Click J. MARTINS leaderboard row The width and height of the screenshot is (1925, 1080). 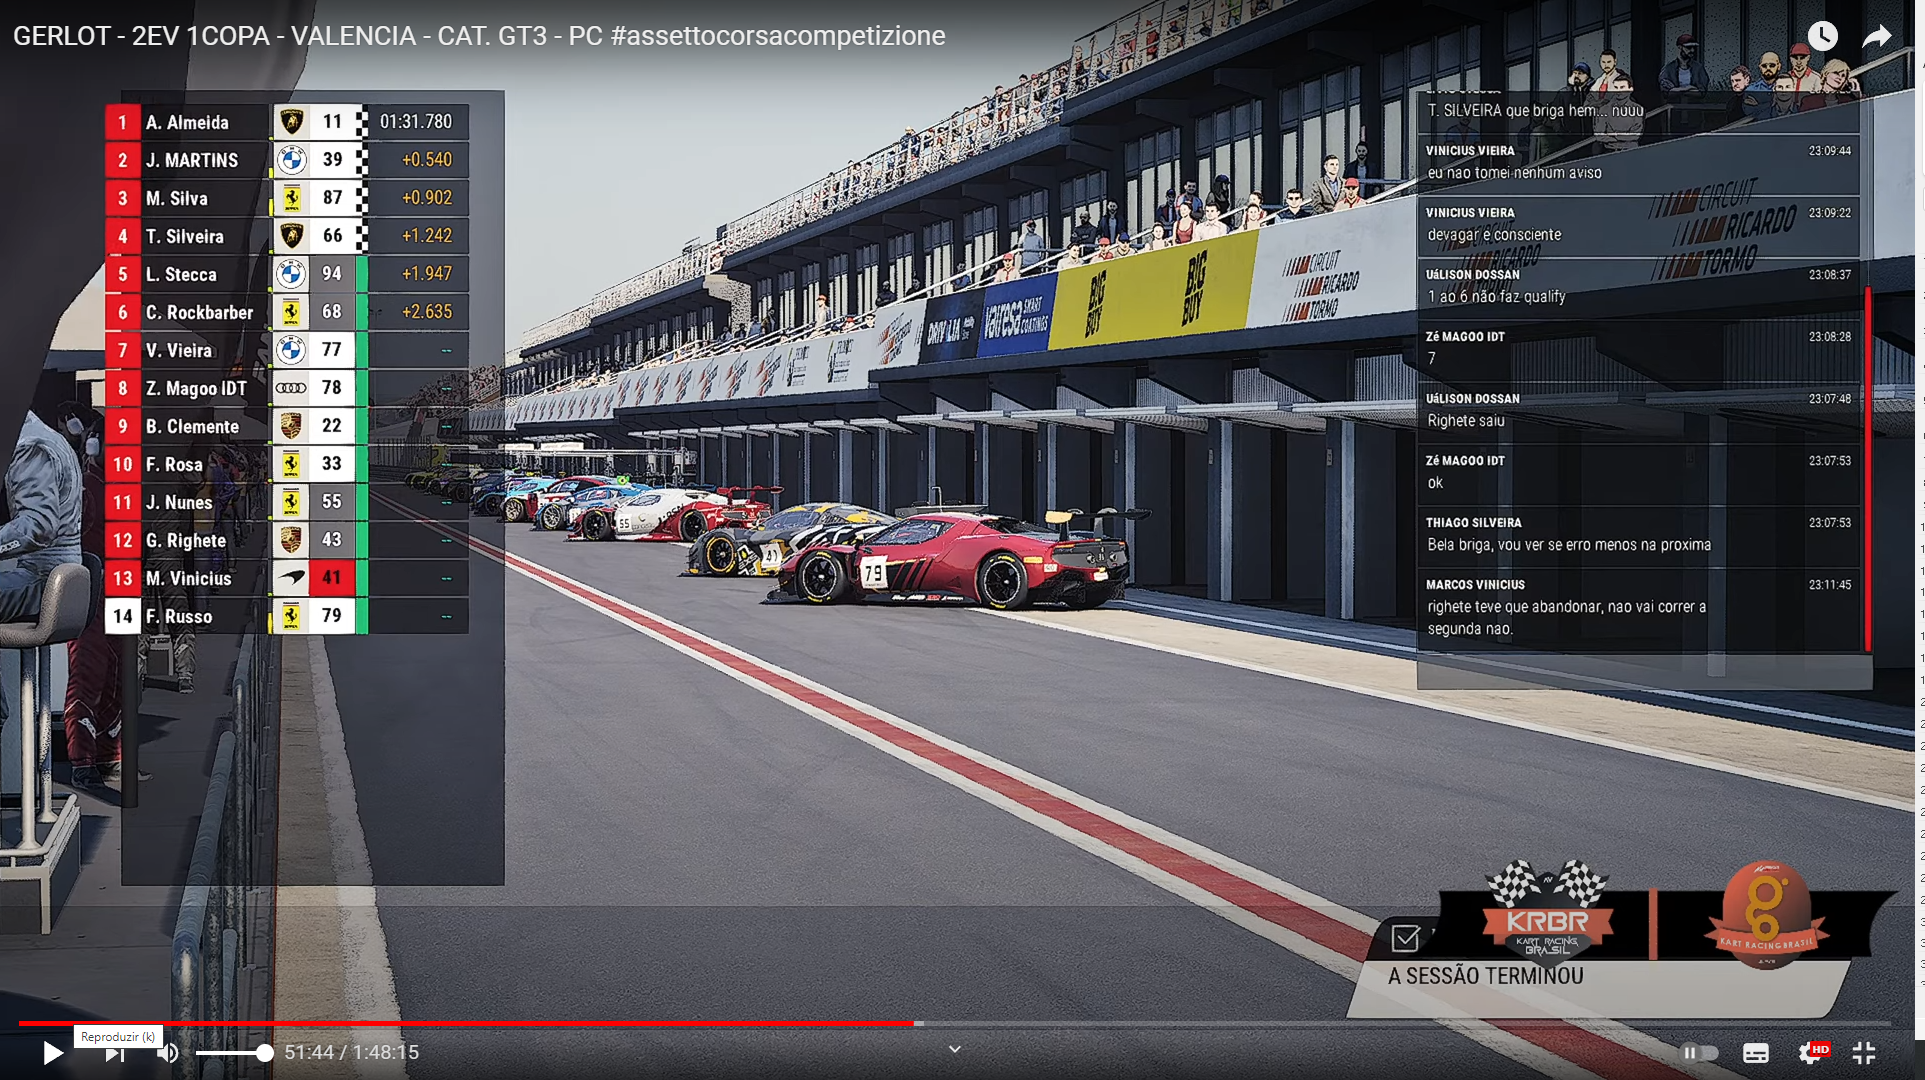287,160
